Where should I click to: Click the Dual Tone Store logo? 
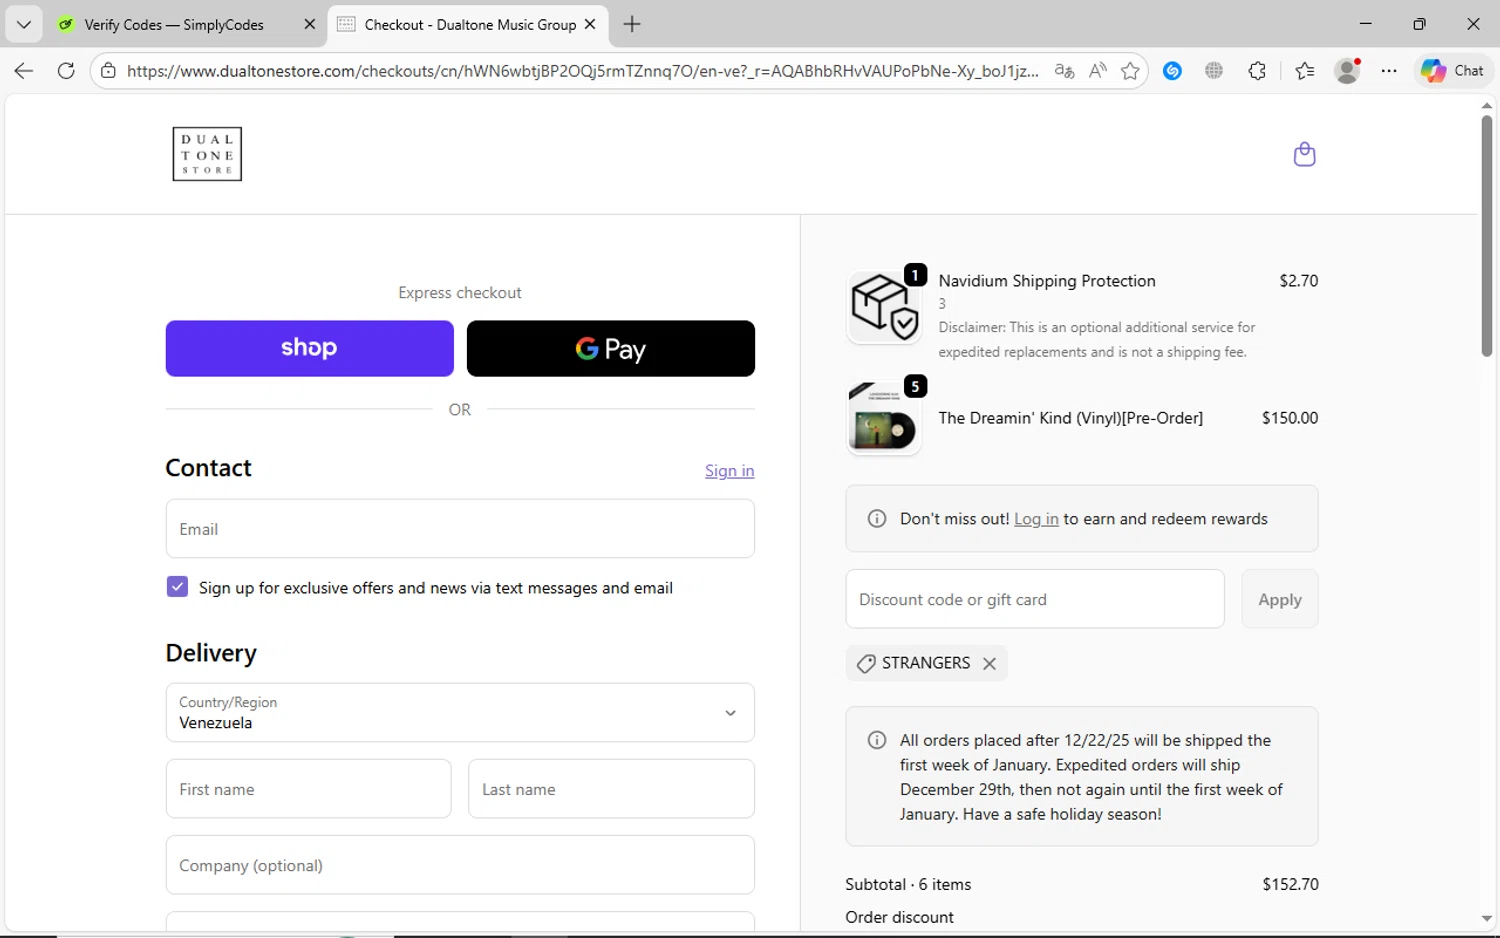pyautogui.click(x=207, y=154)
